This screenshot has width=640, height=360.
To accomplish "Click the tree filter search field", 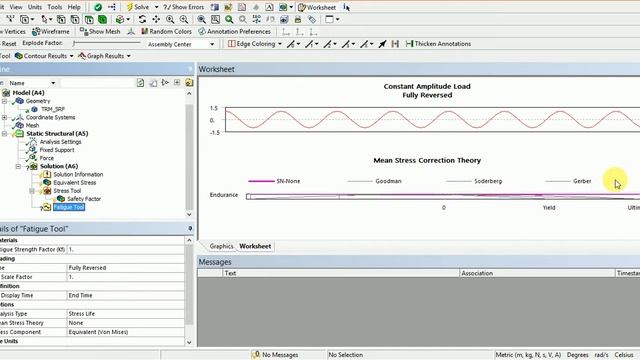I will pyautogui.click(x=97, y=83).
